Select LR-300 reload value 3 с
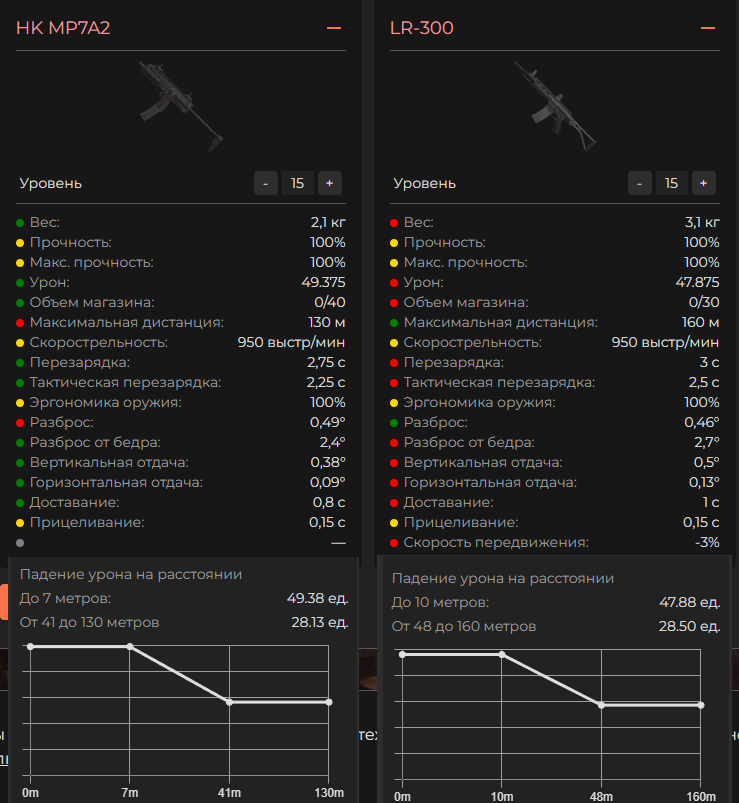The height and width of the screenshot is (803, 739). click(x=709, y=362)
